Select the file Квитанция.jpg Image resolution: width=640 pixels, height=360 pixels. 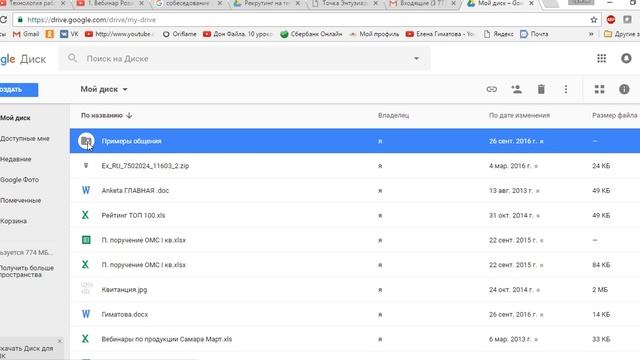coord(124,290)
